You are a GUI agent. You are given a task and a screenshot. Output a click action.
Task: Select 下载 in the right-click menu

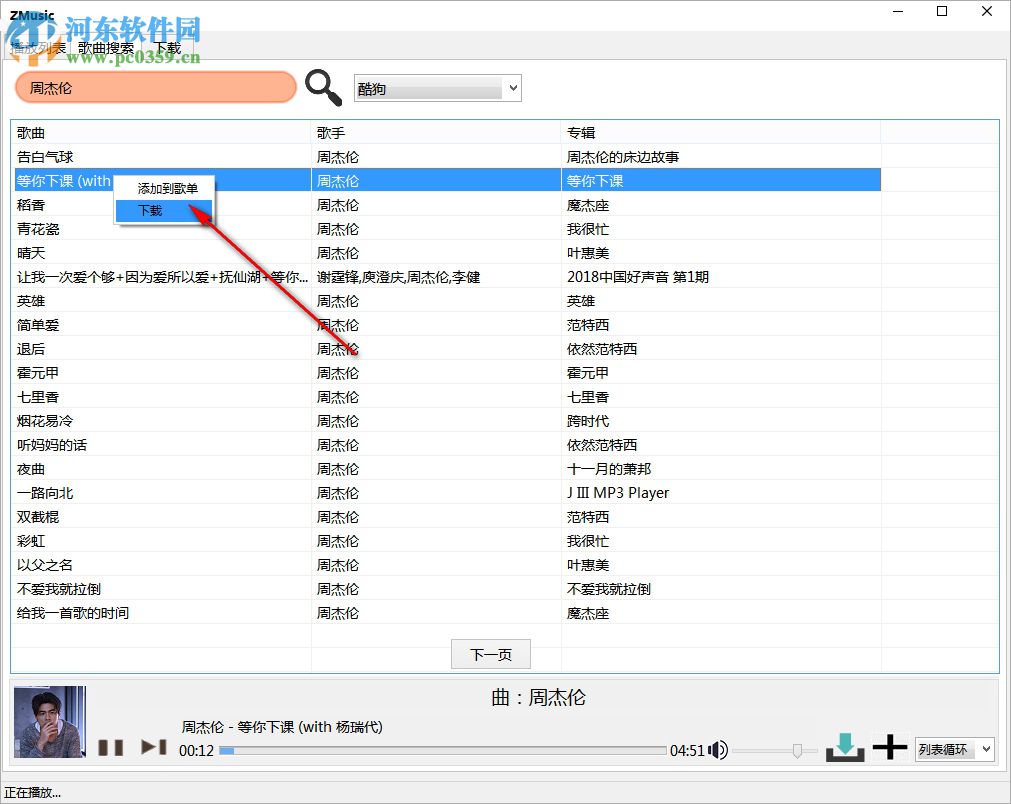point(148,211)
